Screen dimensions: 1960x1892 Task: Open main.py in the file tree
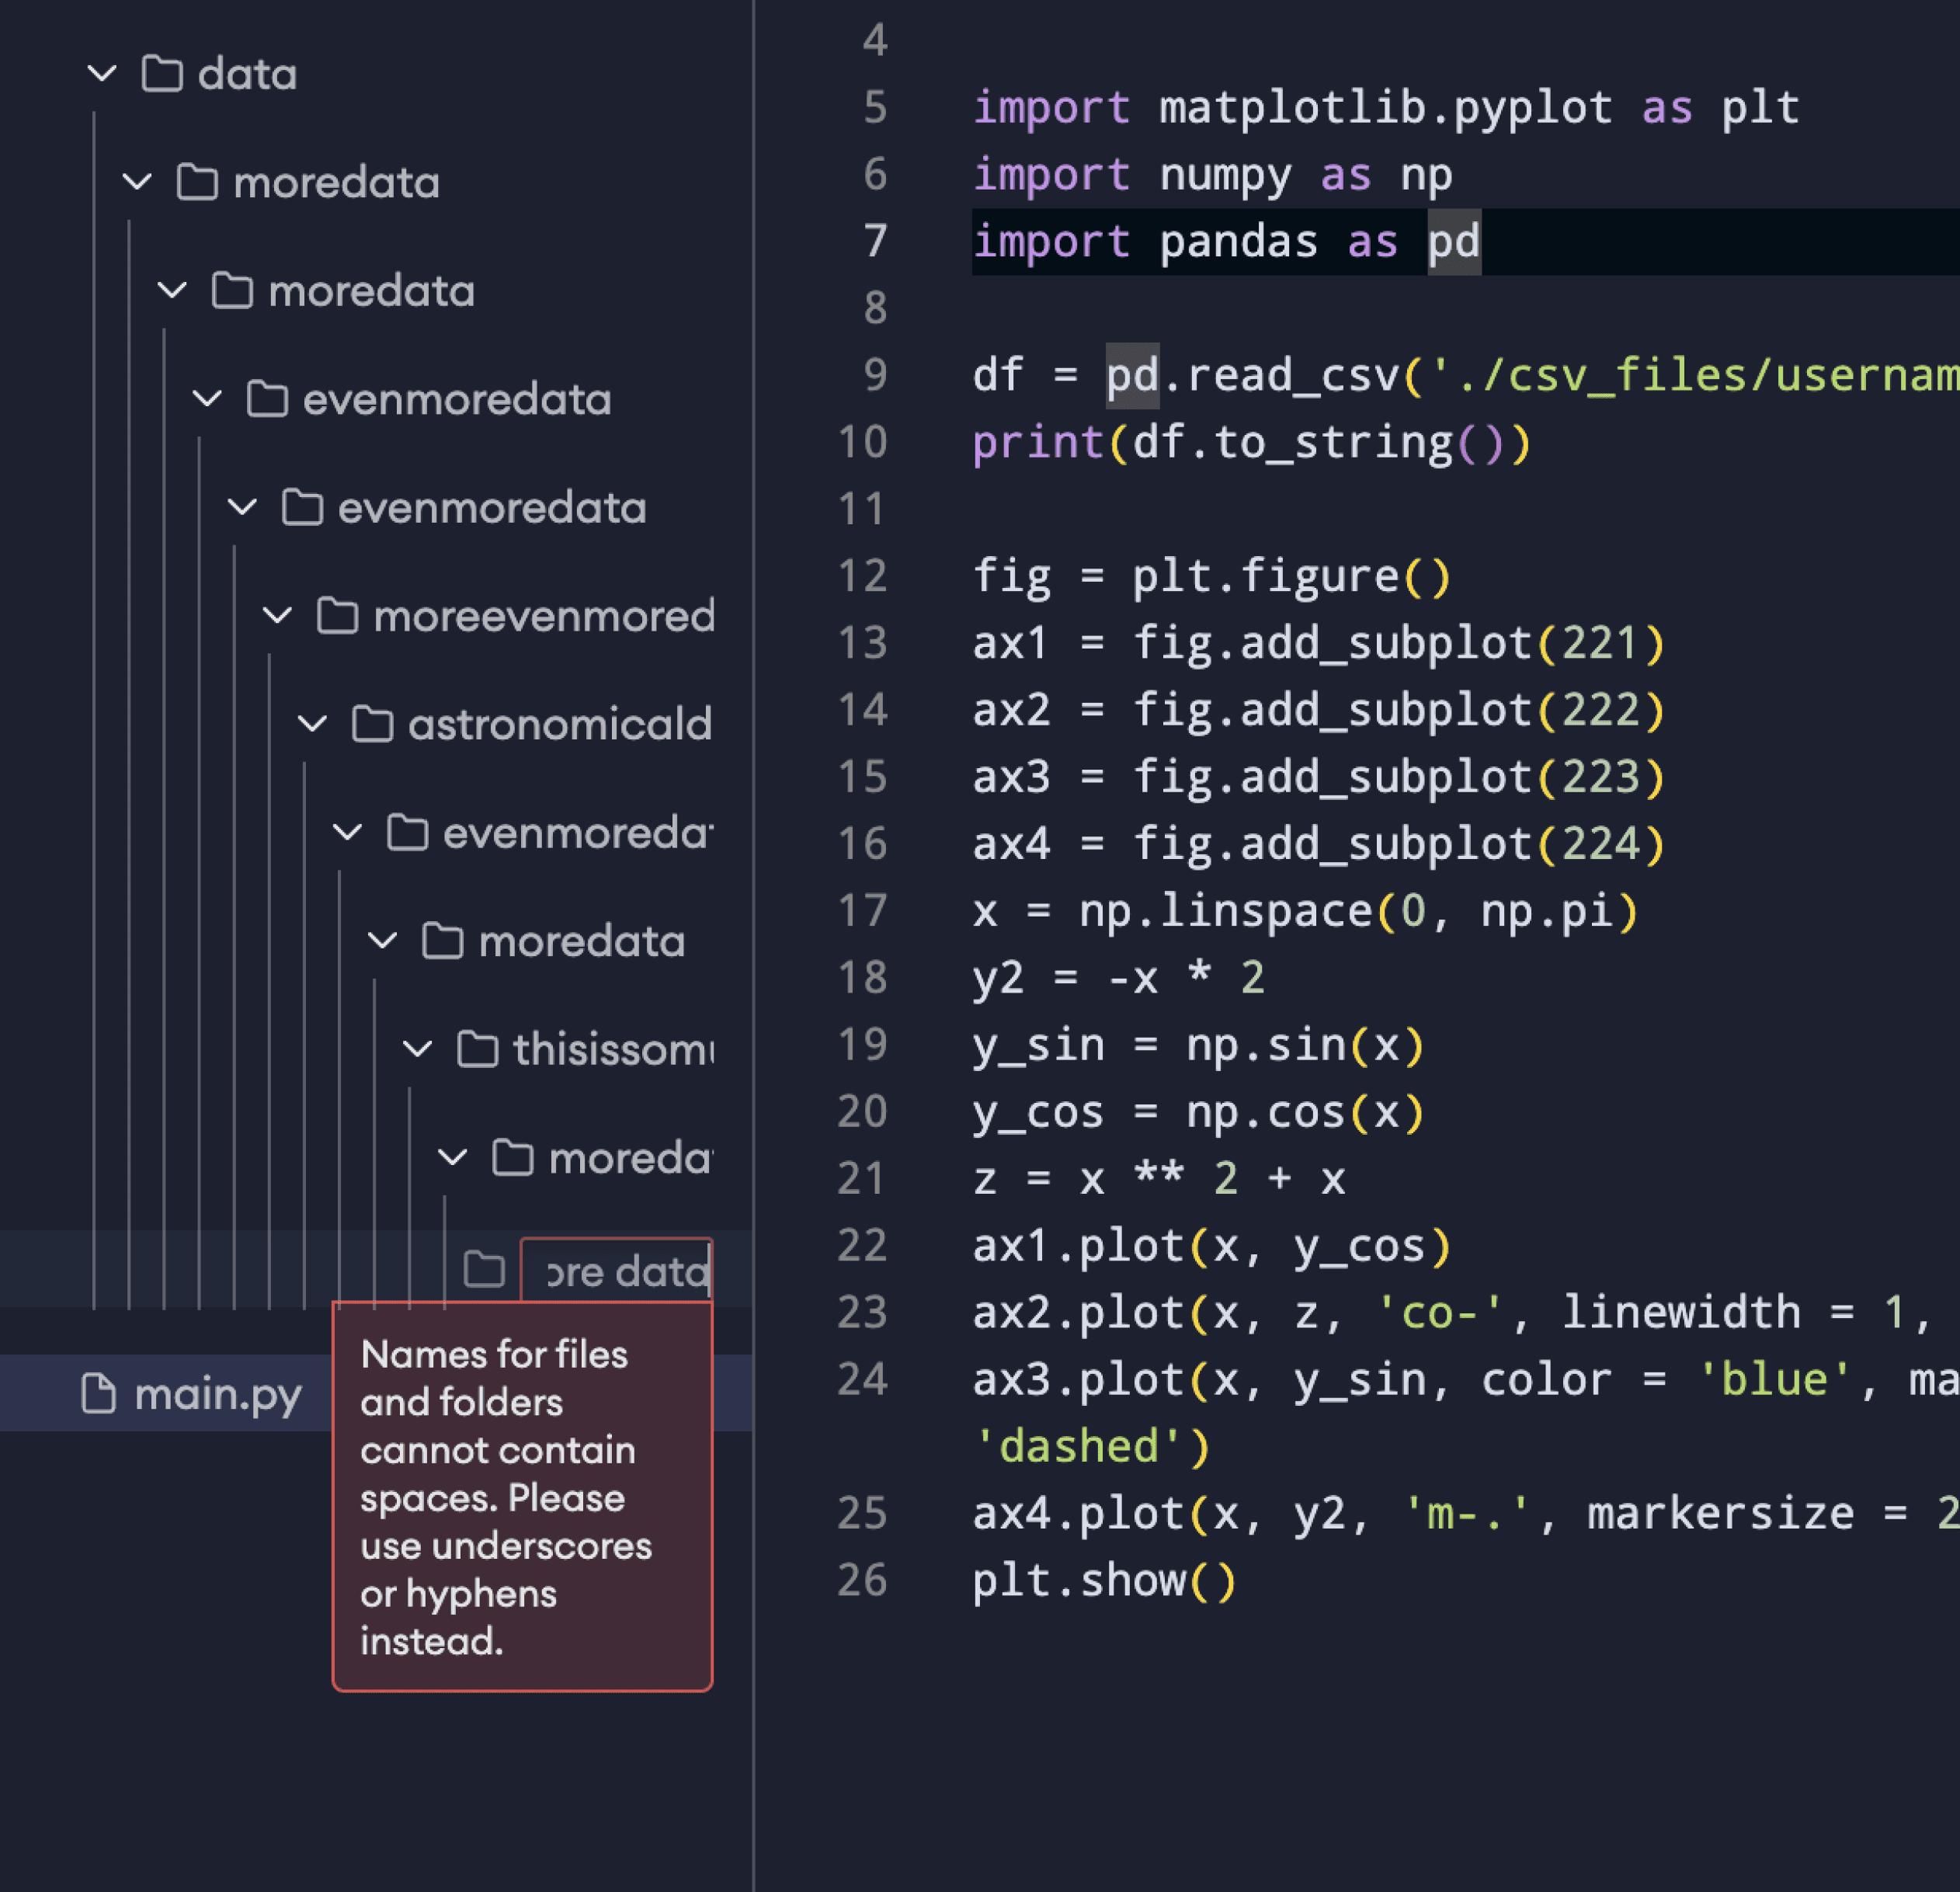click(218, 1393)
